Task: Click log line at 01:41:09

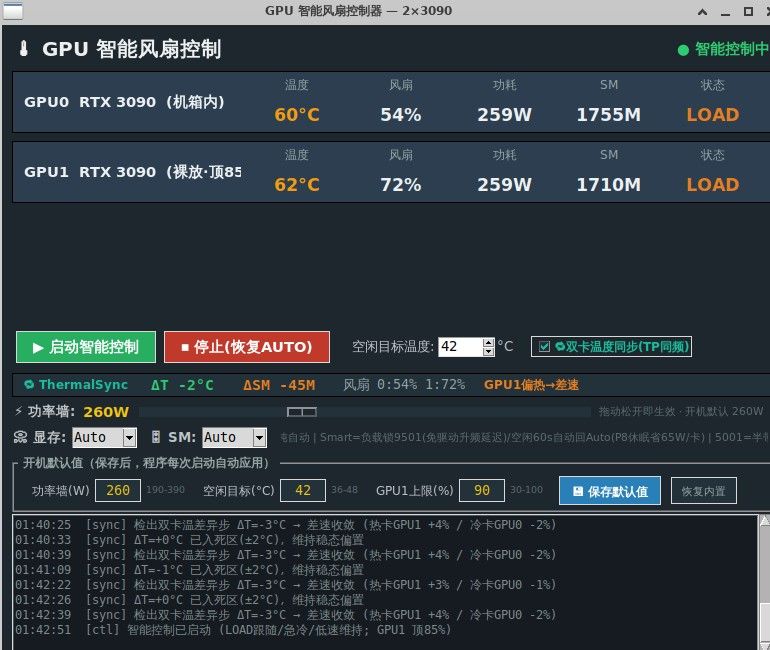Action: tap(189, 570)
